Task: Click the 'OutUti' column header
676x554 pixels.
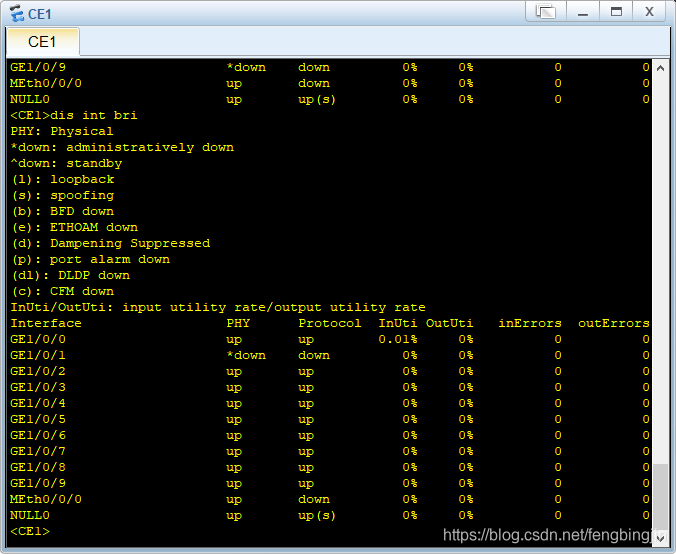Action: point(450,323)
